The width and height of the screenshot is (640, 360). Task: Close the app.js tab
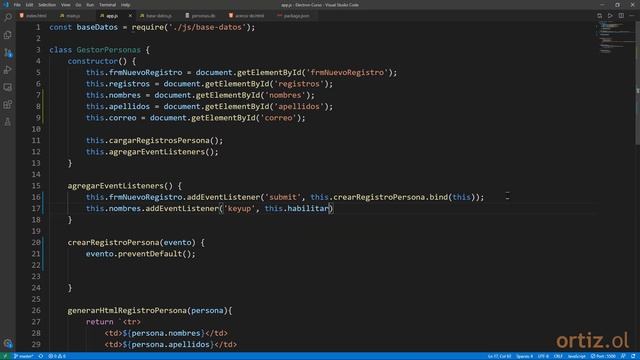pyautogui.click(x=130, y=16)
